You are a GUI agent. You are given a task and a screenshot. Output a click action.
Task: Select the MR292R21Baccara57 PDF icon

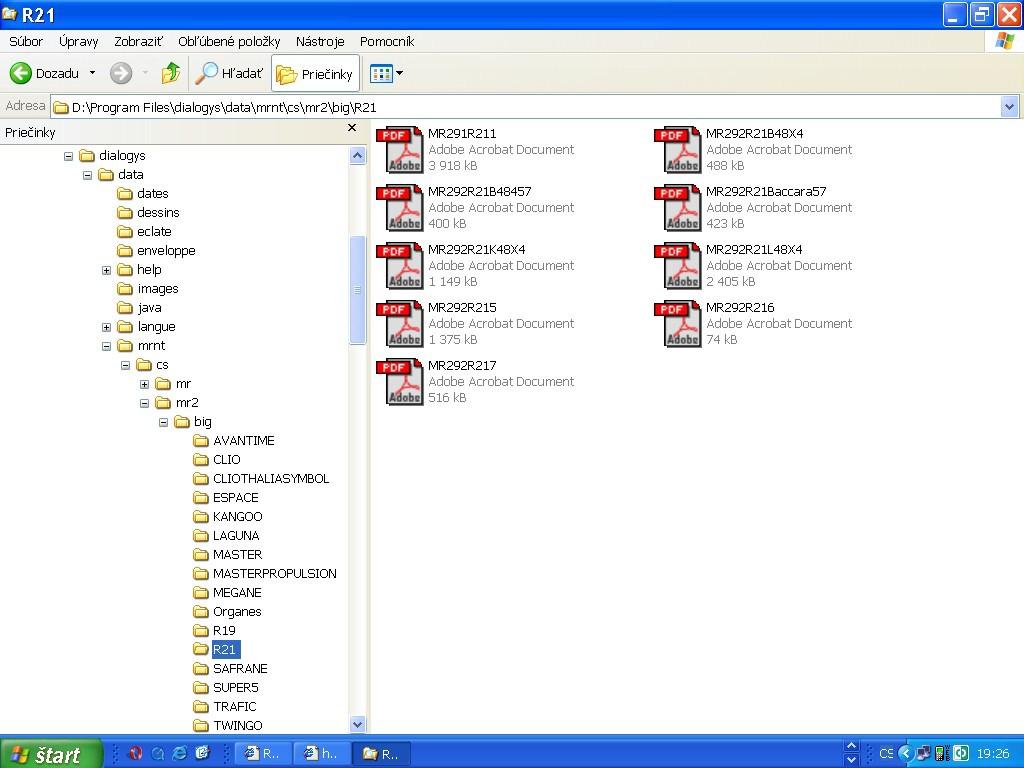pos(679,208)
